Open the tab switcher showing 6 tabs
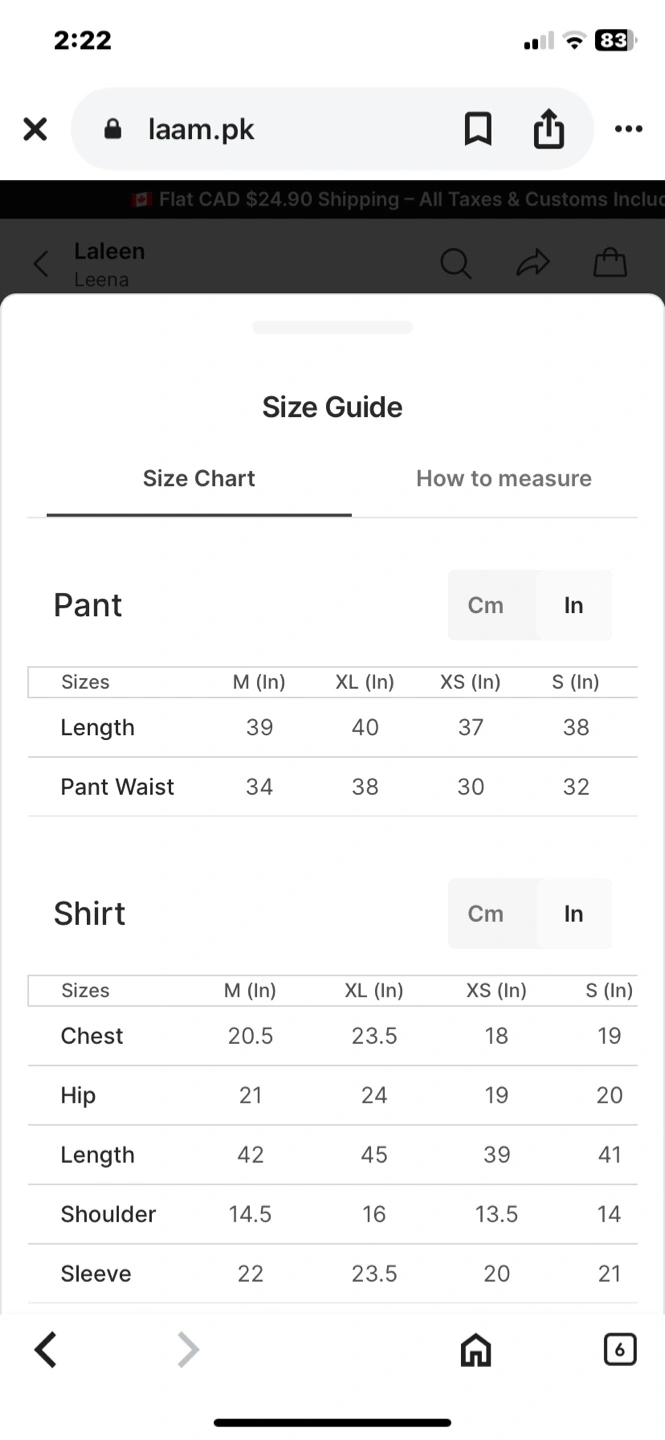The width and height of the screenshot is (665, 1440). click(x=620, y=1350)
